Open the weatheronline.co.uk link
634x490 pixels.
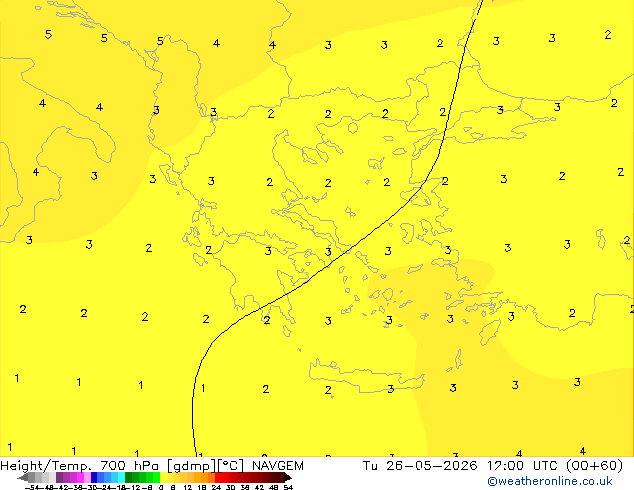pos(550,481)
